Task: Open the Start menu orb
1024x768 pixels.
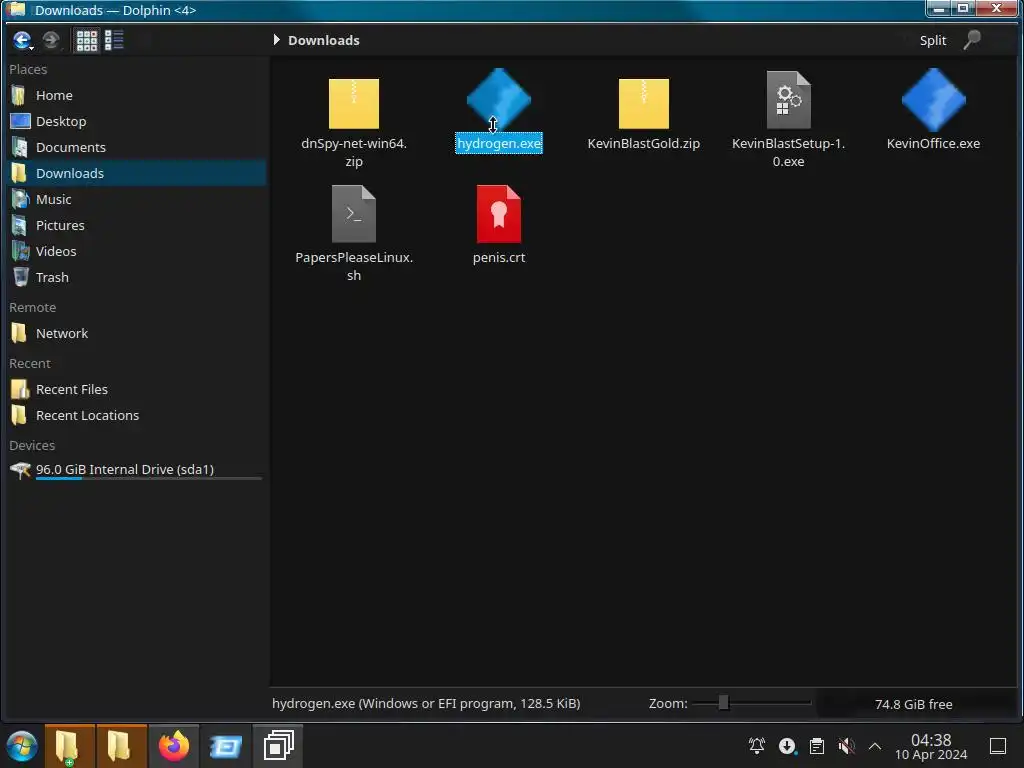Action: (22, 746)
